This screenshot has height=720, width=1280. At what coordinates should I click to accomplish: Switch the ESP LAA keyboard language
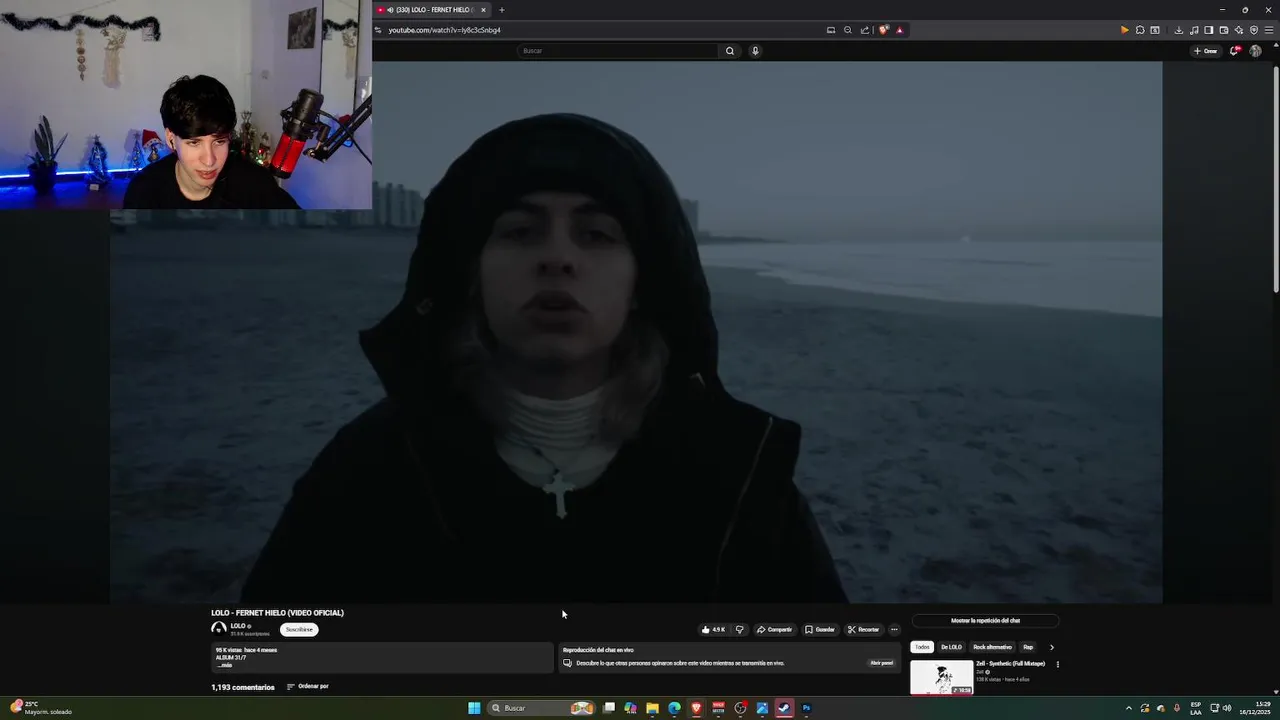point(1196,708)
